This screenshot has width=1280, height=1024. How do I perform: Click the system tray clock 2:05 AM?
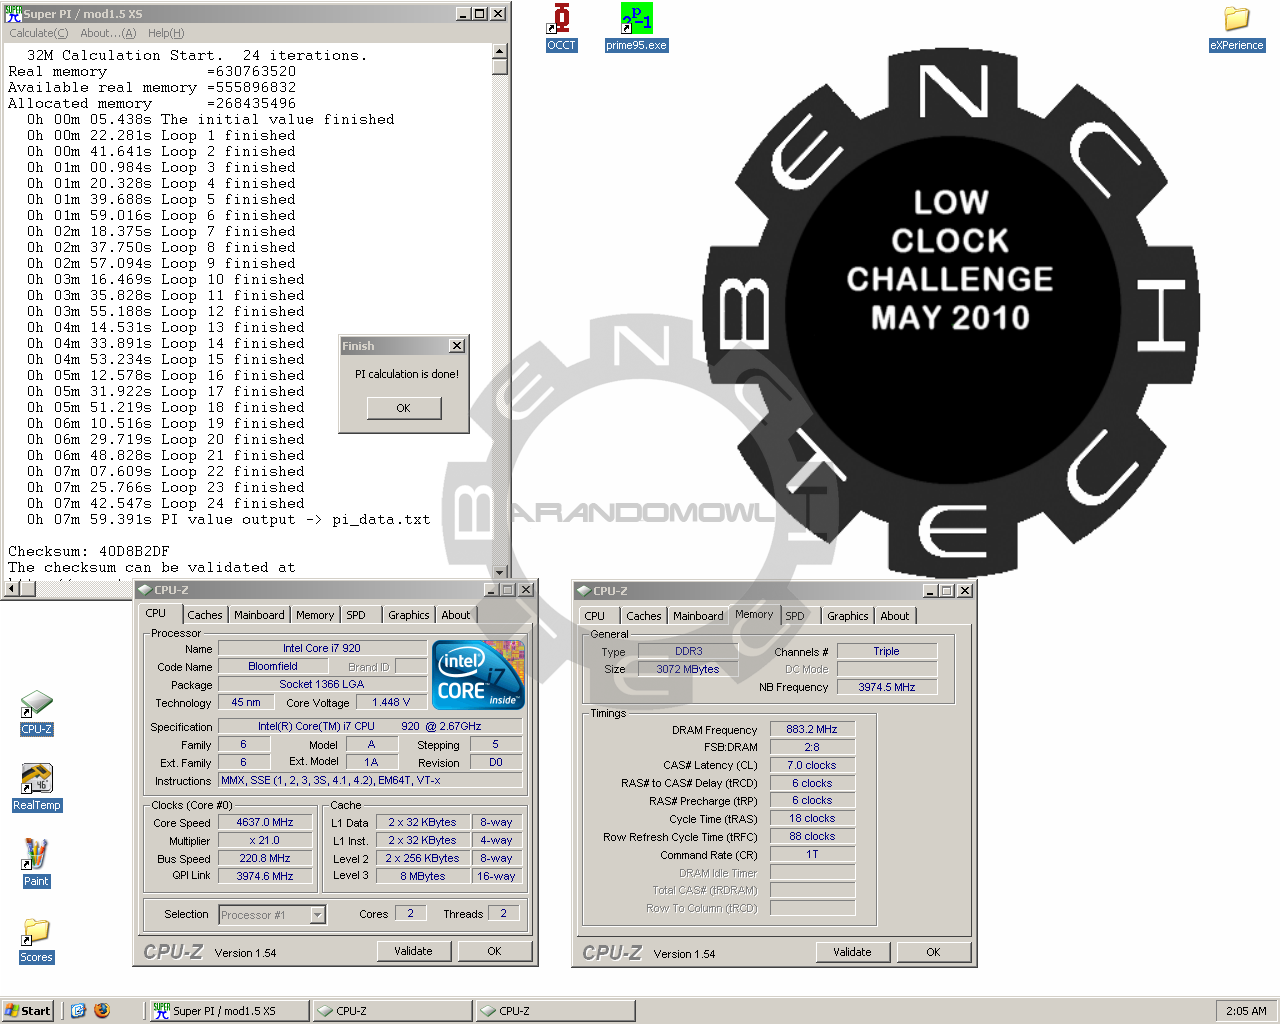click(1246, 1011)
